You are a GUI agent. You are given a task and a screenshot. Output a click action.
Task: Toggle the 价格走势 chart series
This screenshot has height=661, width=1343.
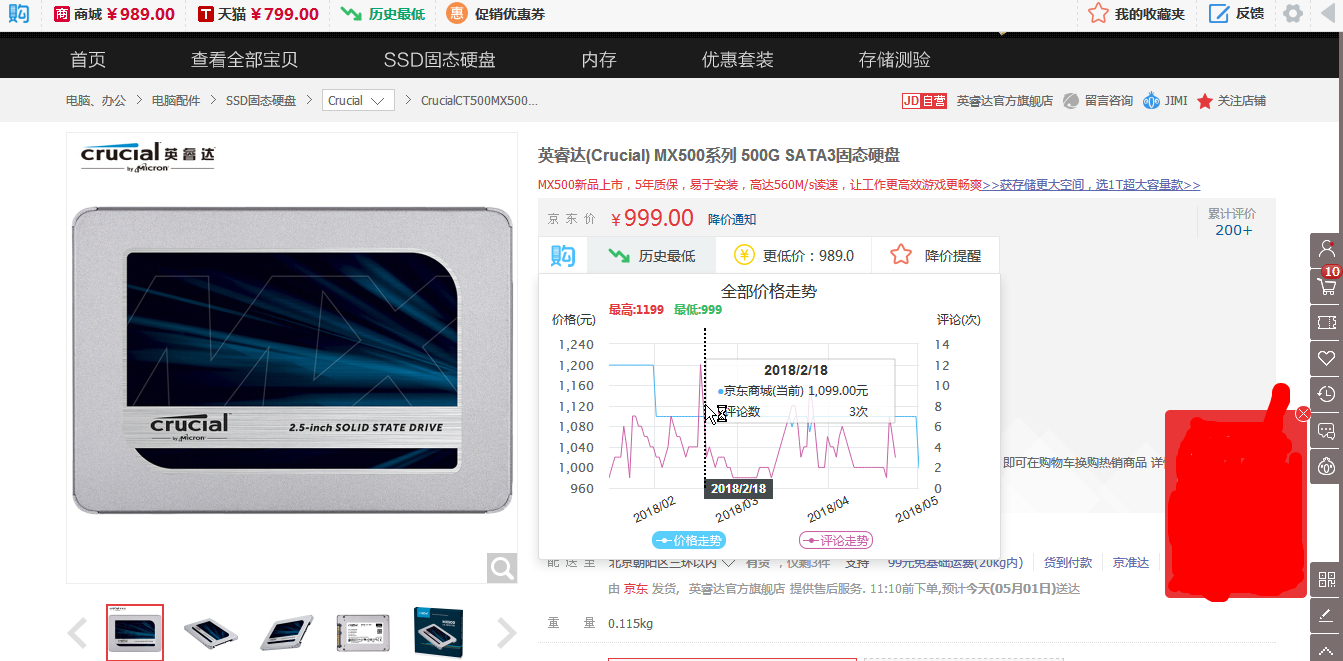click(x=688, y=541)
